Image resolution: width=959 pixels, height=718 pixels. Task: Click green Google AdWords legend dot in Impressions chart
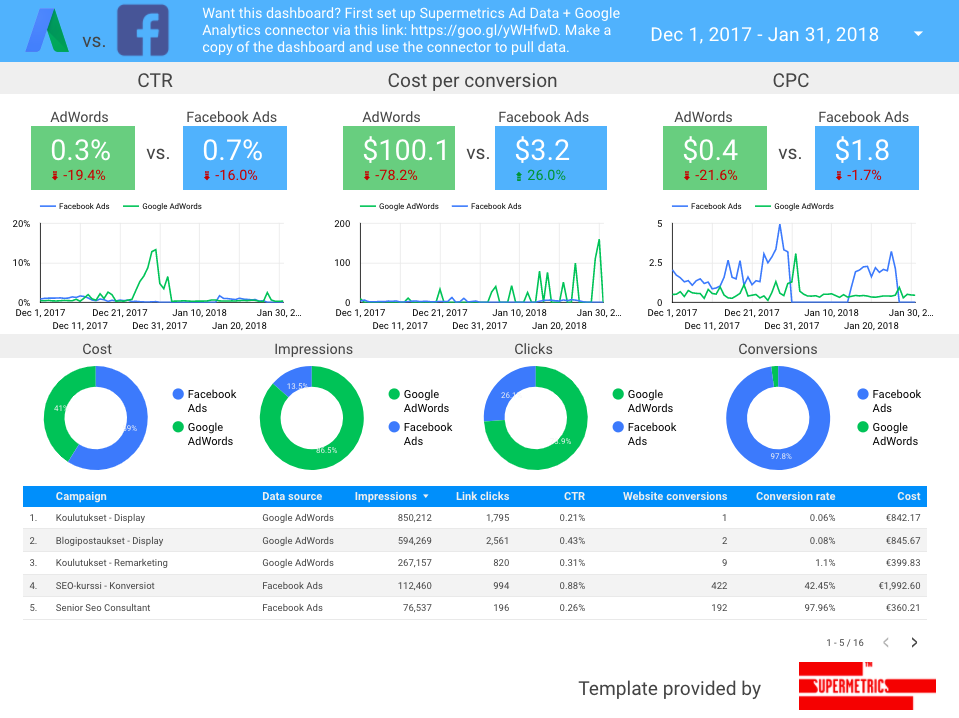click(394, 394)
